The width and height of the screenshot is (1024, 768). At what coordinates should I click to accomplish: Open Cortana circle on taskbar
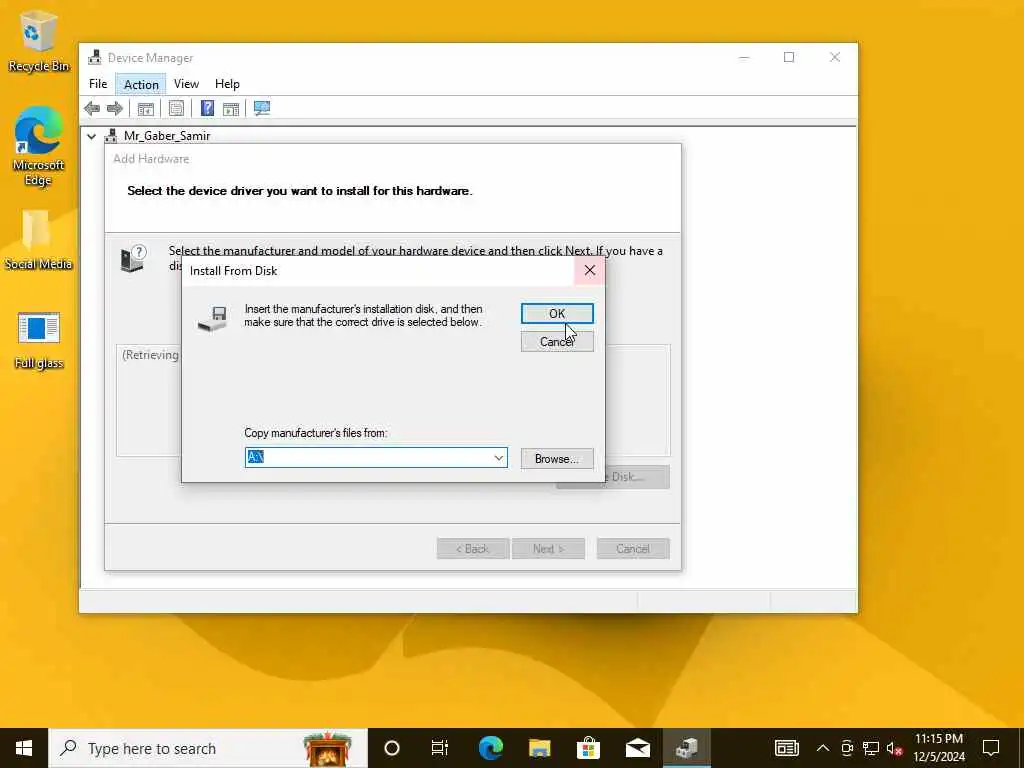(392, 748)
